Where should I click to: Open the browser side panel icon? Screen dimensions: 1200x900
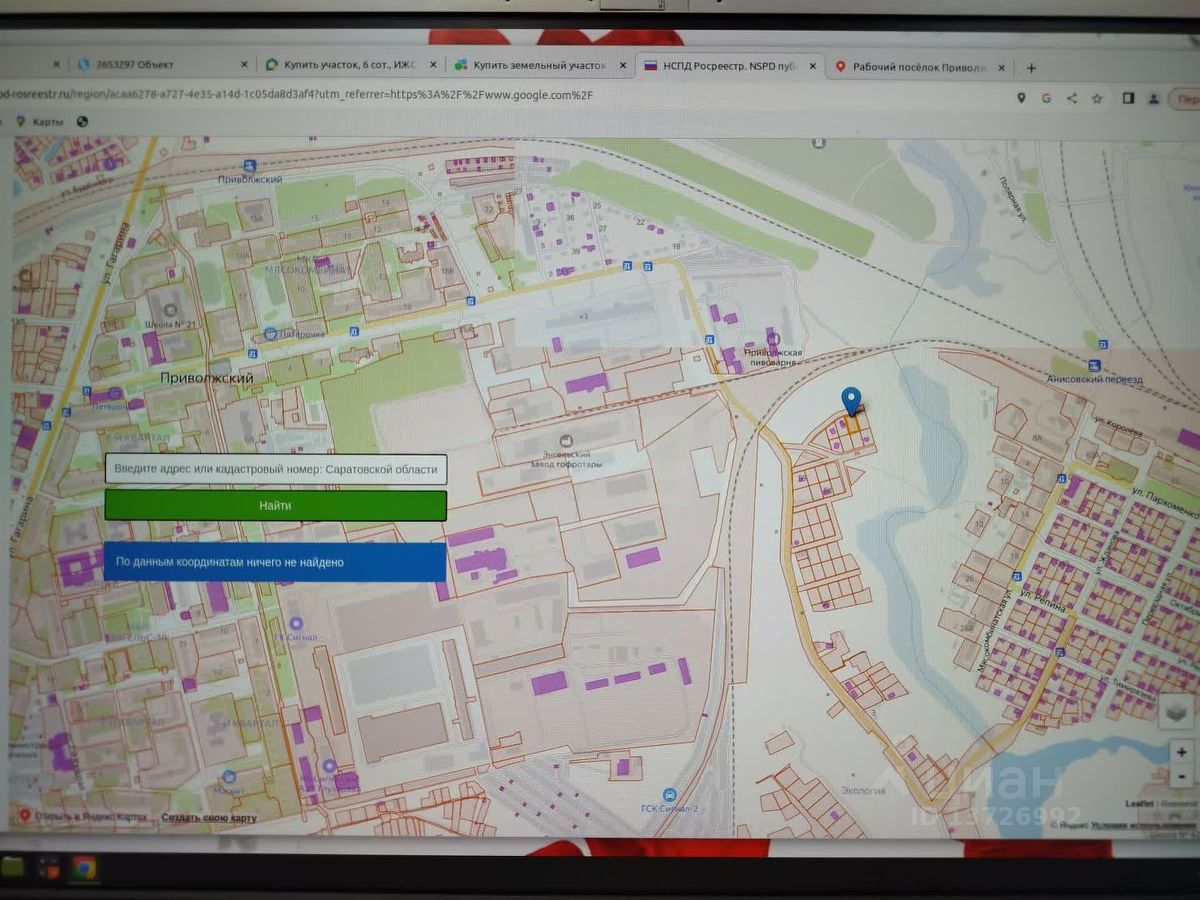tap(1128, 98)
